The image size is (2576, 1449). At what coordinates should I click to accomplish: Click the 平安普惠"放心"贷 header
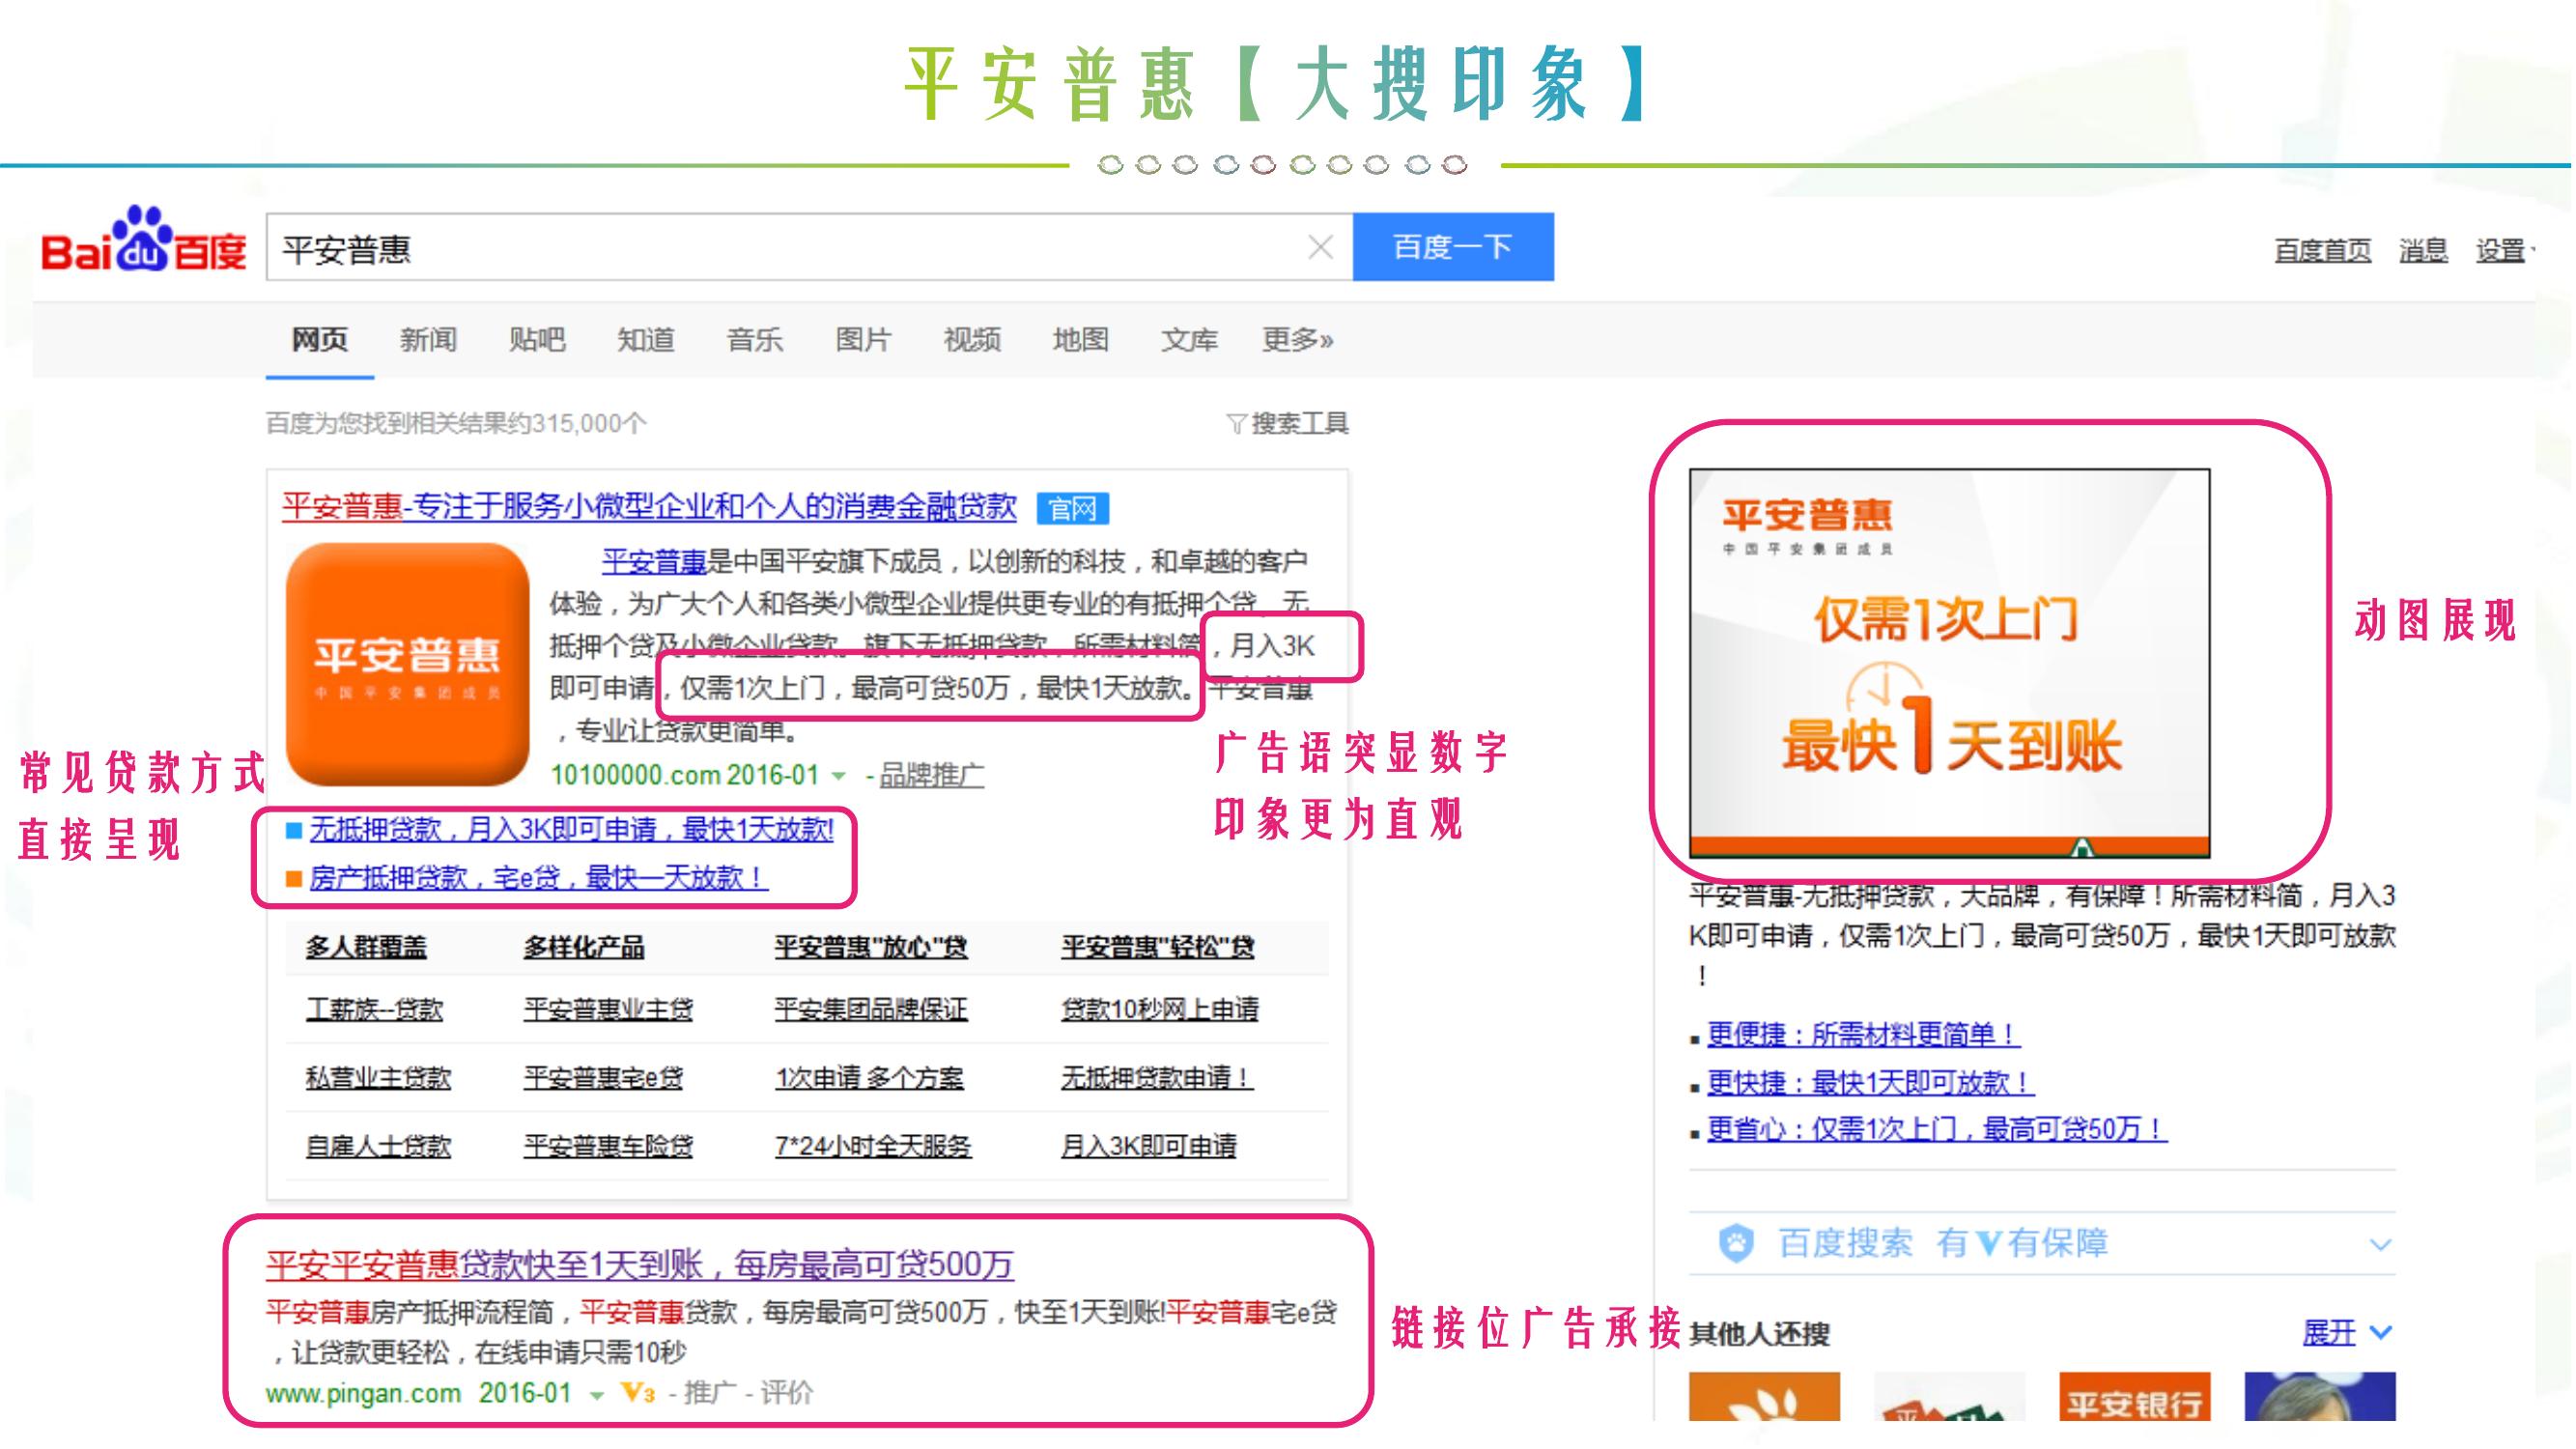(871, 947)
